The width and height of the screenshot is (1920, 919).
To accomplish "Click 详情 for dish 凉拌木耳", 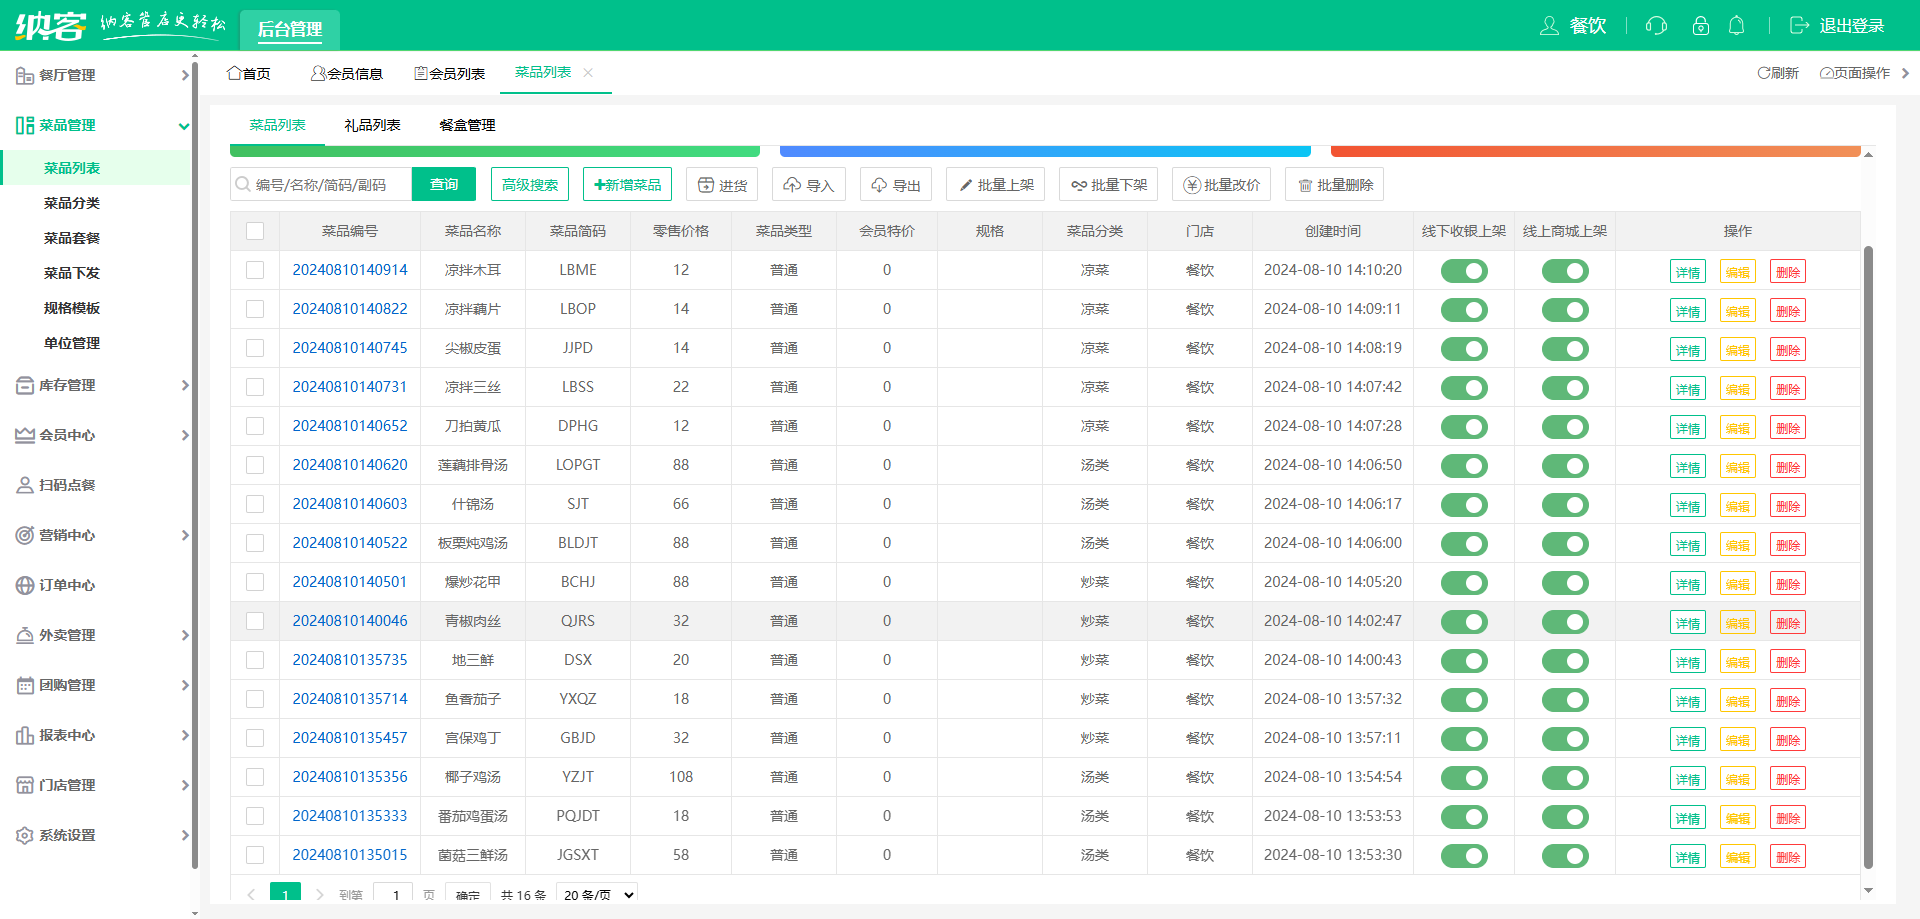I will coord(1688,272).
